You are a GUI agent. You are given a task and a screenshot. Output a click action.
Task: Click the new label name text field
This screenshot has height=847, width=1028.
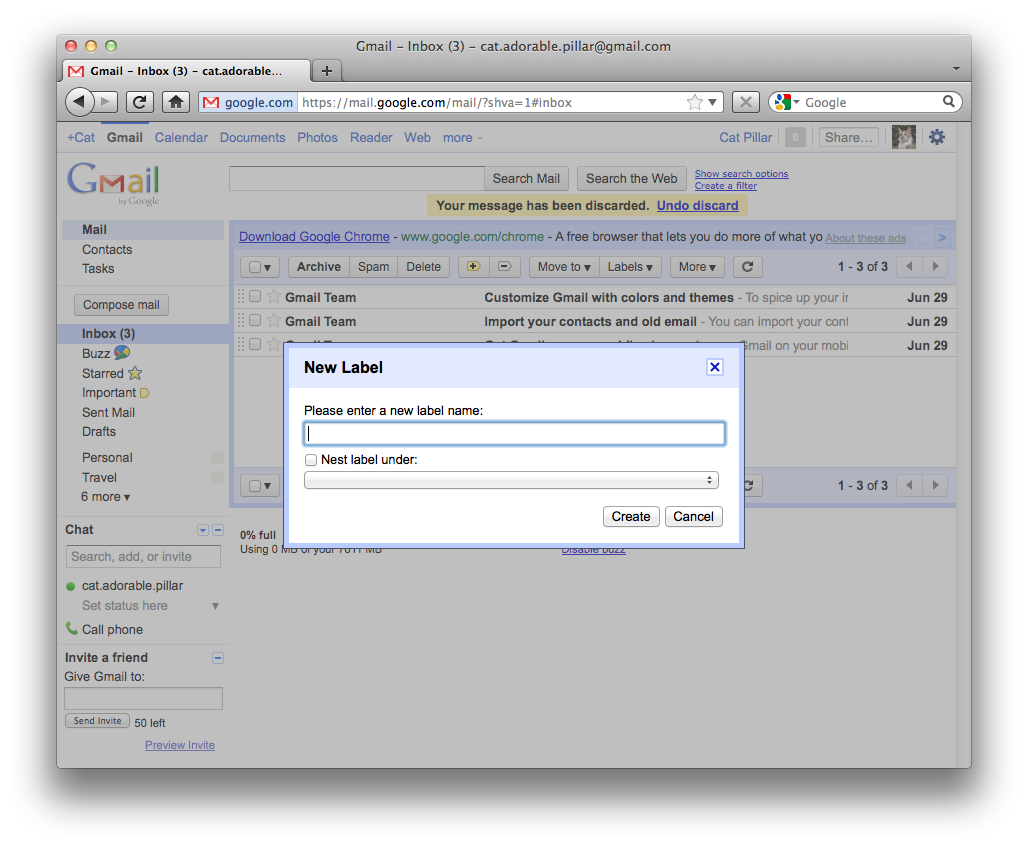tap(514, 434)
